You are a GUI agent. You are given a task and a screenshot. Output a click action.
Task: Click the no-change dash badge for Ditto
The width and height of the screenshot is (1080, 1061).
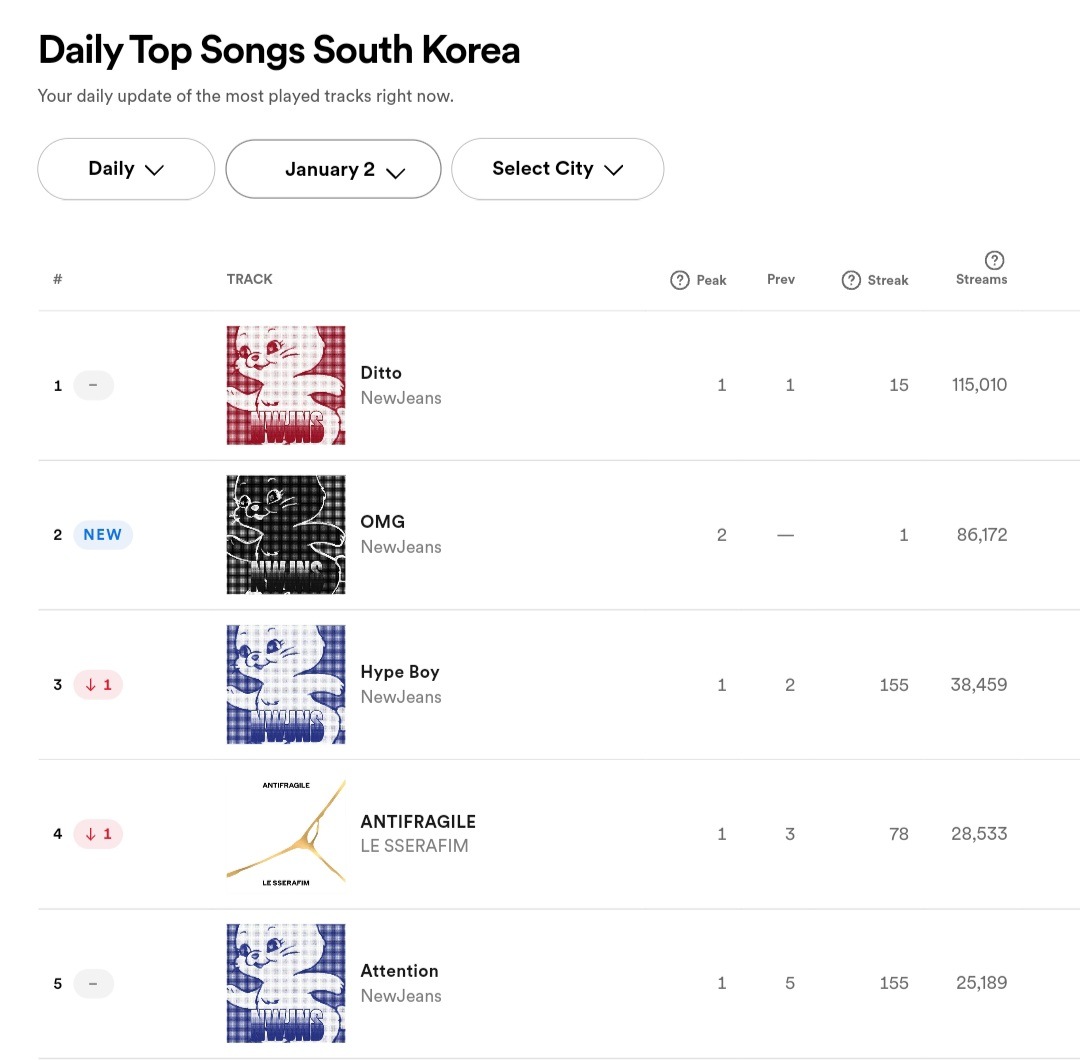tap(93, 385)
